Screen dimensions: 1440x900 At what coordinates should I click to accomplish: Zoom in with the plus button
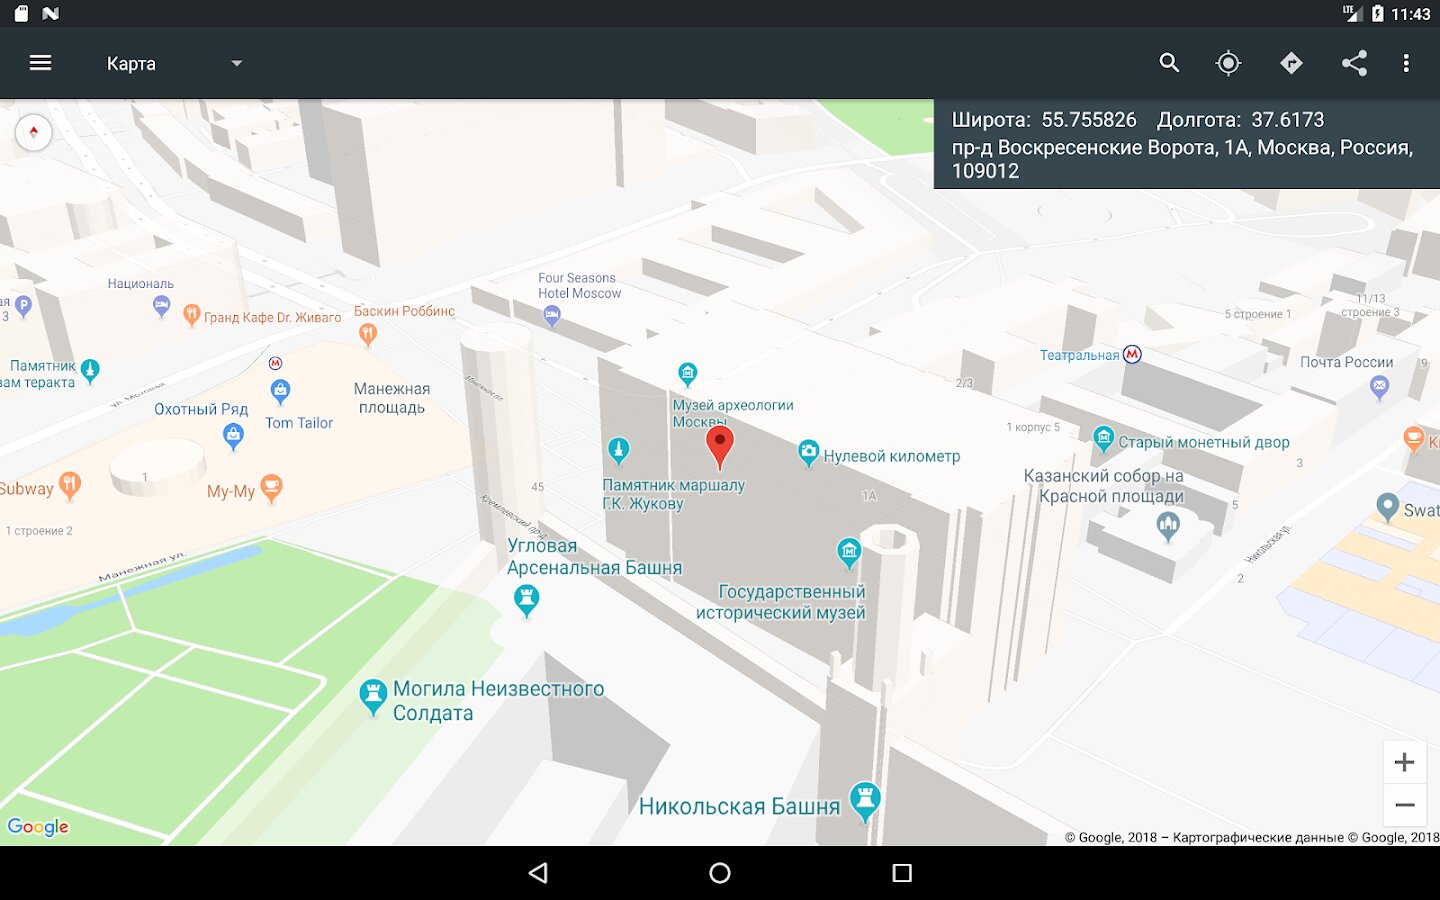(1404, 762)
